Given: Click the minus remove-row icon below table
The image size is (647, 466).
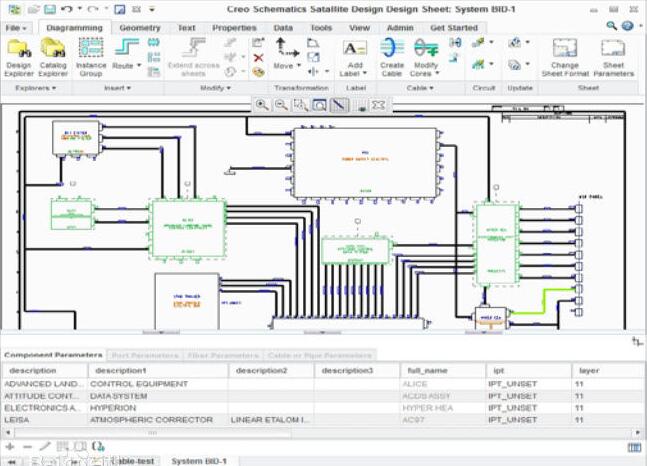Looking at the screenshot, I should pyautogui.click(x=27, y=447).
